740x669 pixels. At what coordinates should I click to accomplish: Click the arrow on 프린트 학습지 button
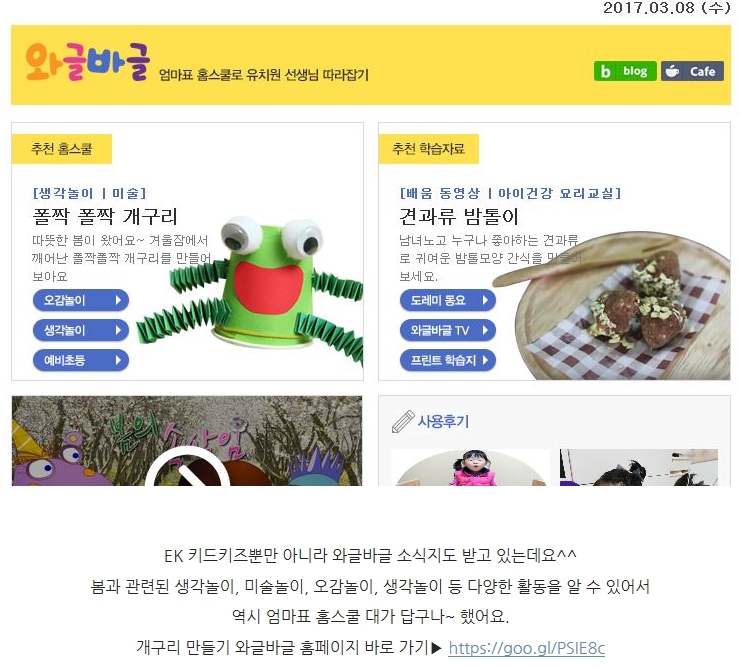(485, 360)
